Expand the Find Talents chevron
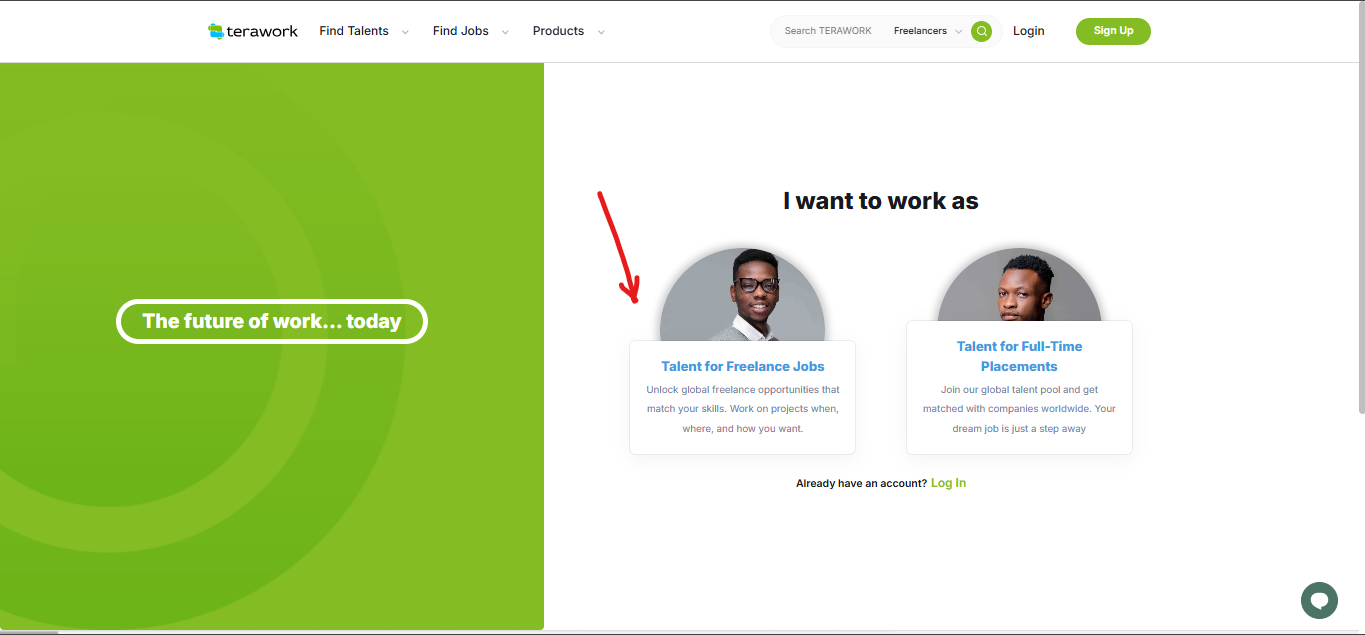The height and width of the screenshot is (635, 1365). coord(405,32)
